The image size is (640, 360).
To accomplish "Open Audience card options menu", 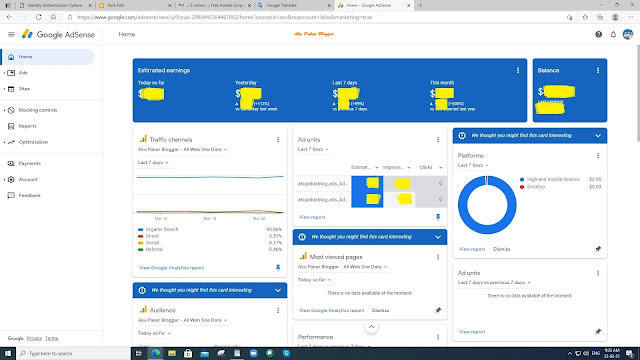I will (x=278, y=310).
